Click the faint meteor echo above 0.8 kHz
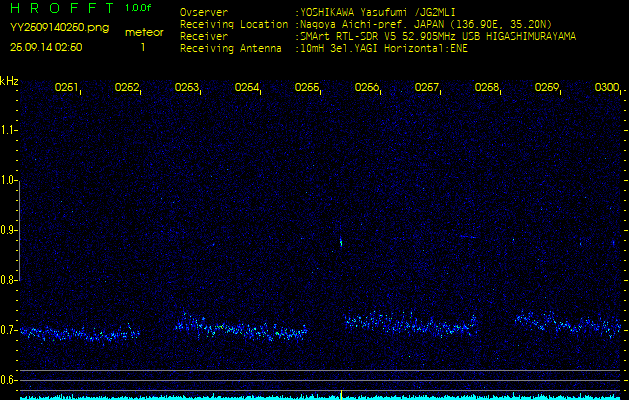This screenshot has width=629, height=400. (341, 240)
